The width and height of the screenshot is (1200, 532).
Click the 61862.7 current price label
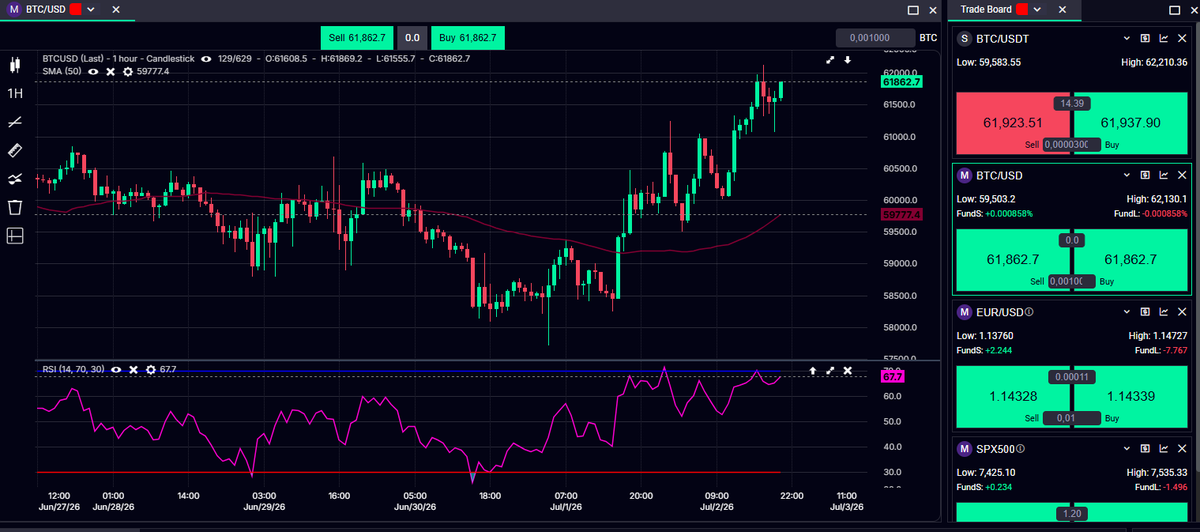[902, 82]
